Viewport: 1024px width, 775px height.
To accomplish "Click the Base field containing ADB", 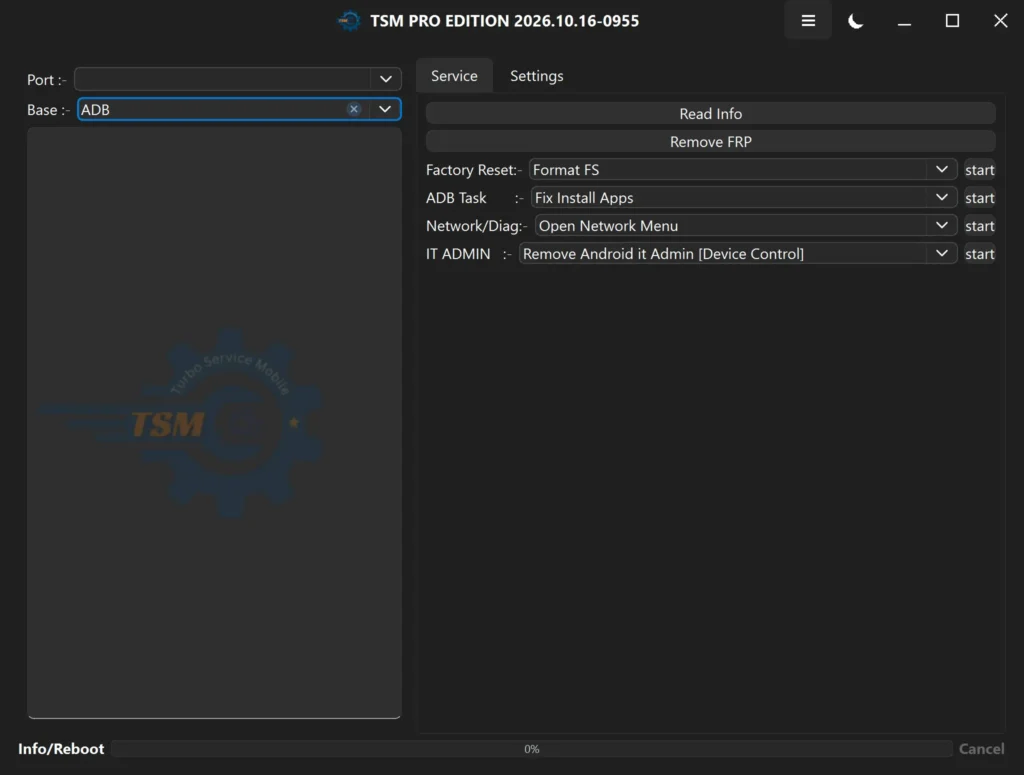I will point(239,109).
